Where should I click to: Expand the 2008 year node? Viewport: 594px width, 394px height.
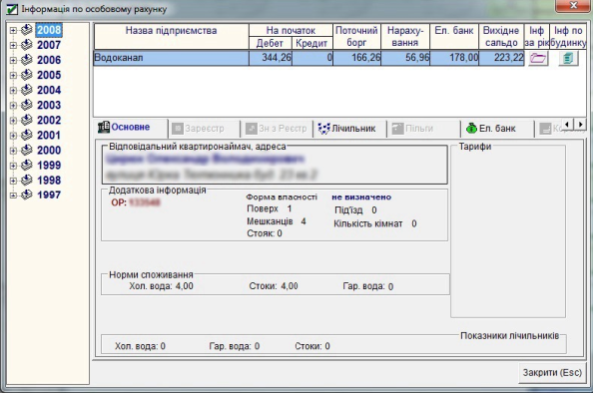tap(13, 30)
